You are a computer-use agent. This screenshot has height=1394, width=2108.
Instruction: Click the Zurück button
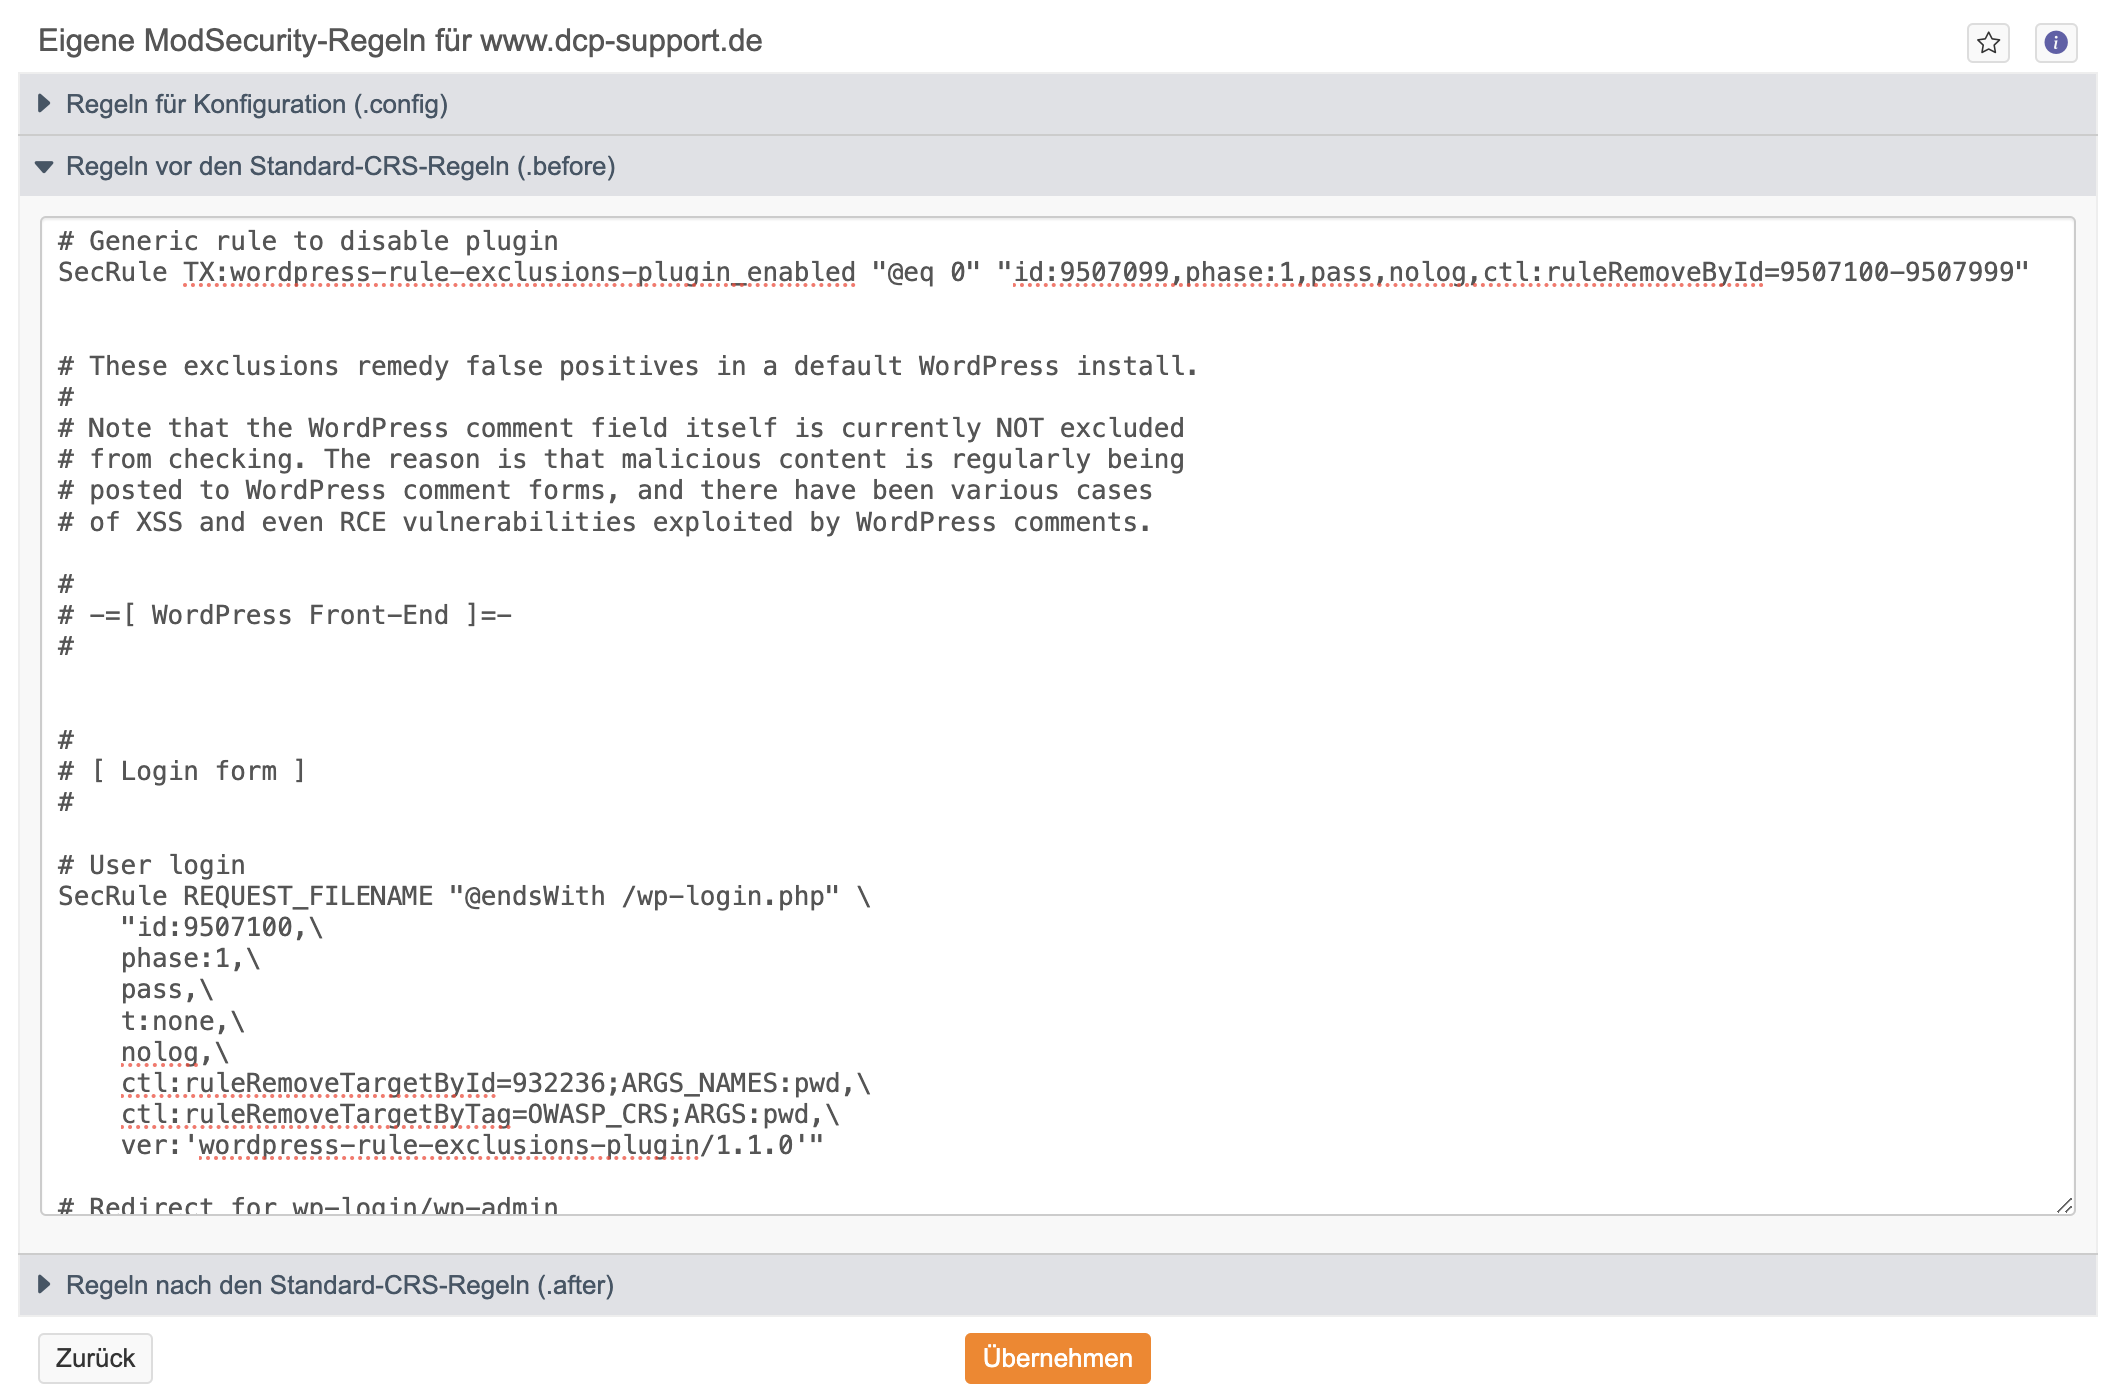[95, 1358]
